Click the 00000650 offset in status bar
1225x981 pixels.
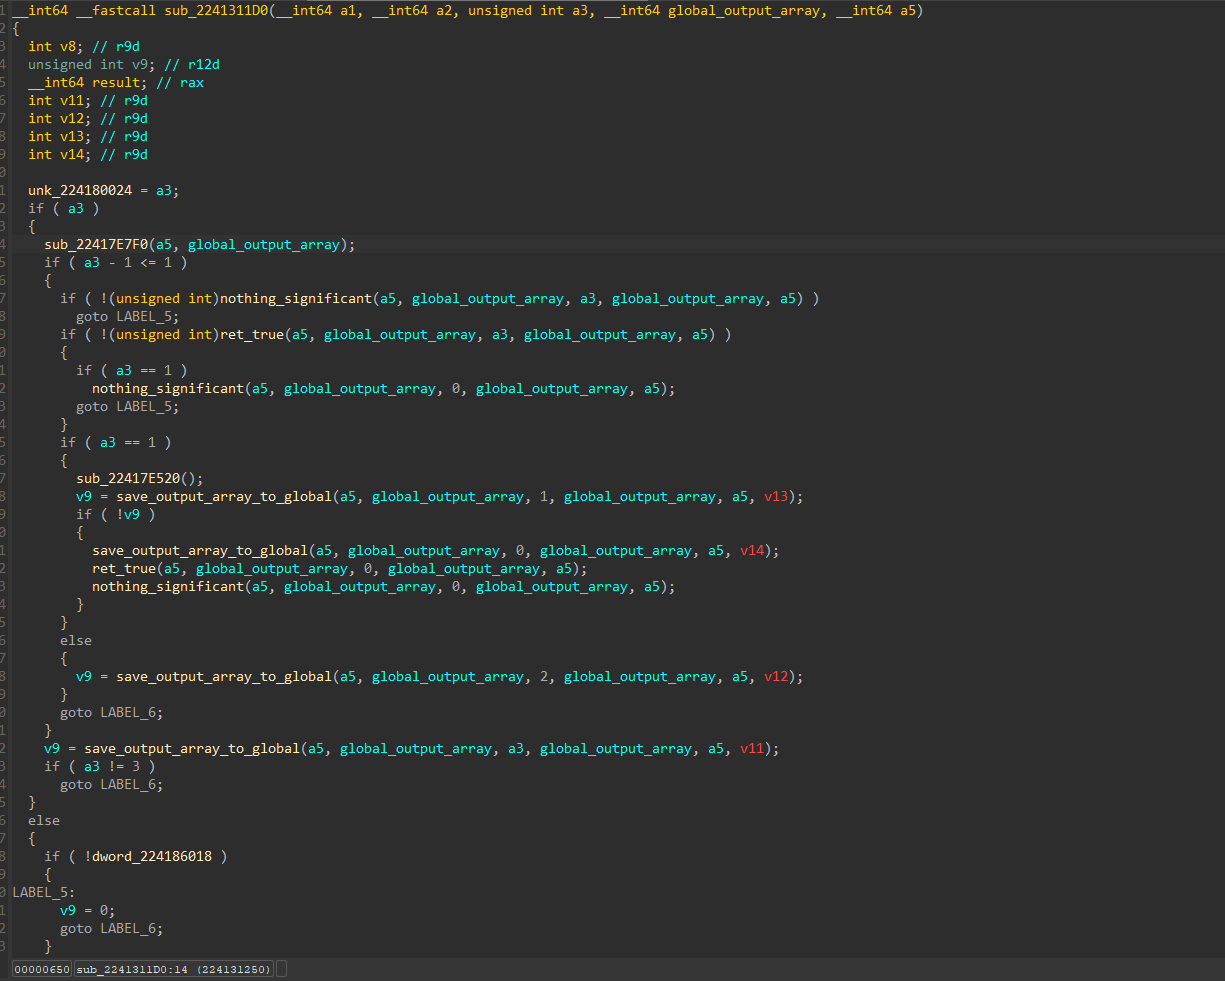click(41, 969)
